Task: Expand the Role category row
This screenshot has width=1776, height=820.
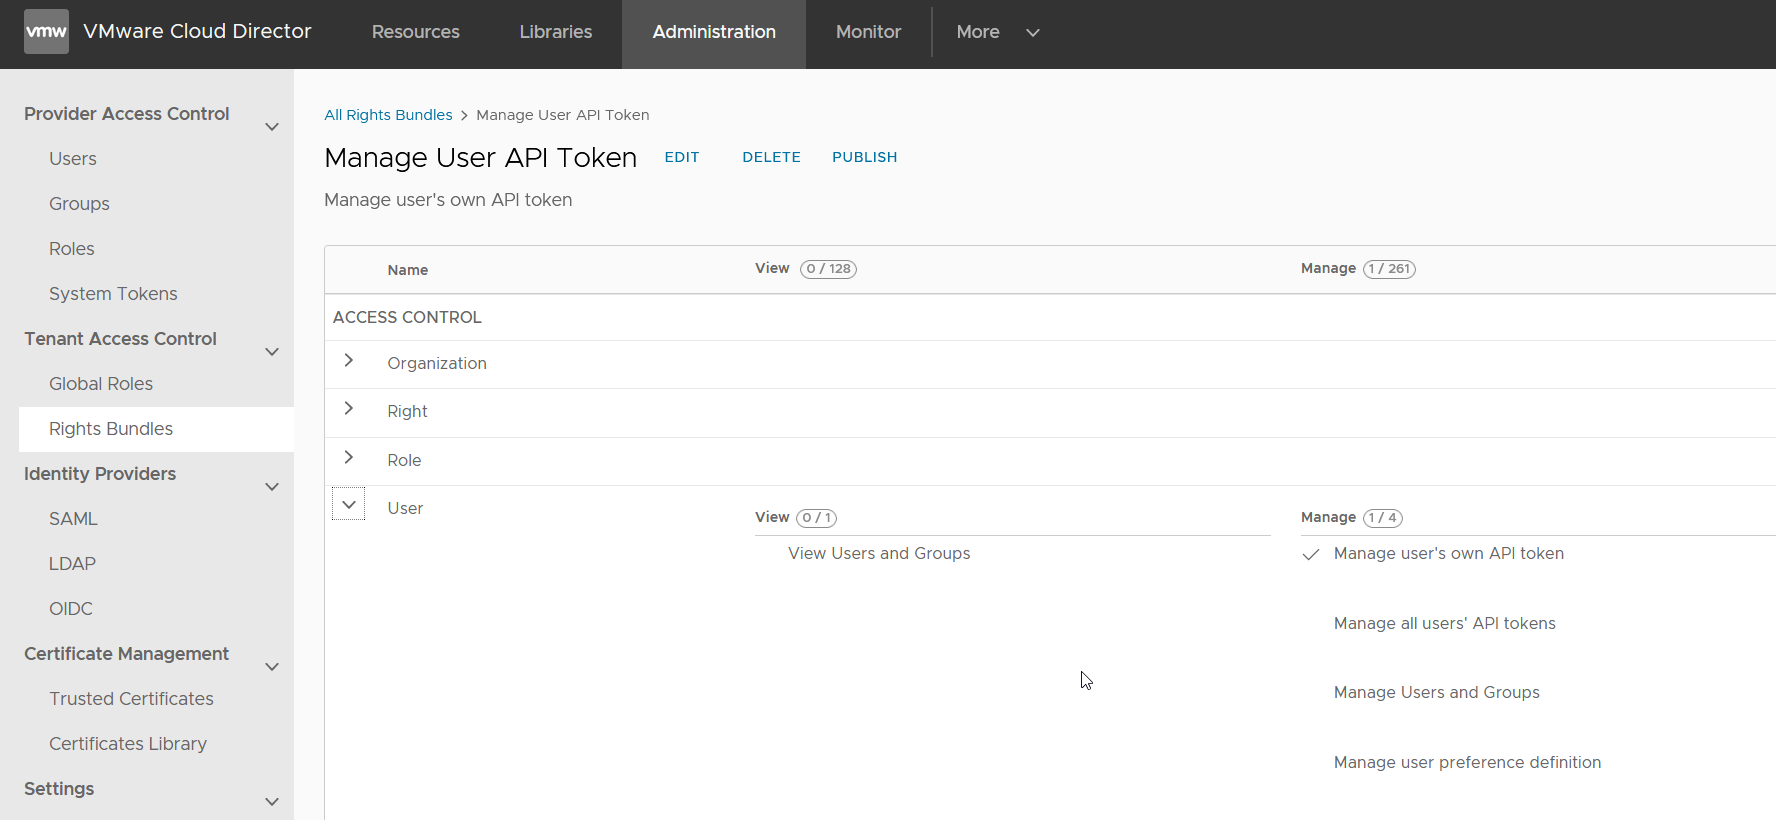Action: click(x=349, y=458)
